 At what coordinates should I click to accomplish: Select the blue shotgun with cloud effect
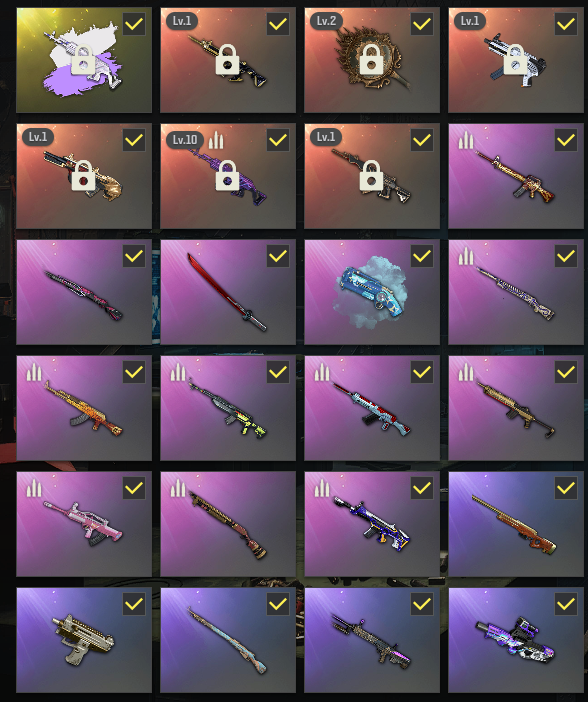[x=372, y=292]
